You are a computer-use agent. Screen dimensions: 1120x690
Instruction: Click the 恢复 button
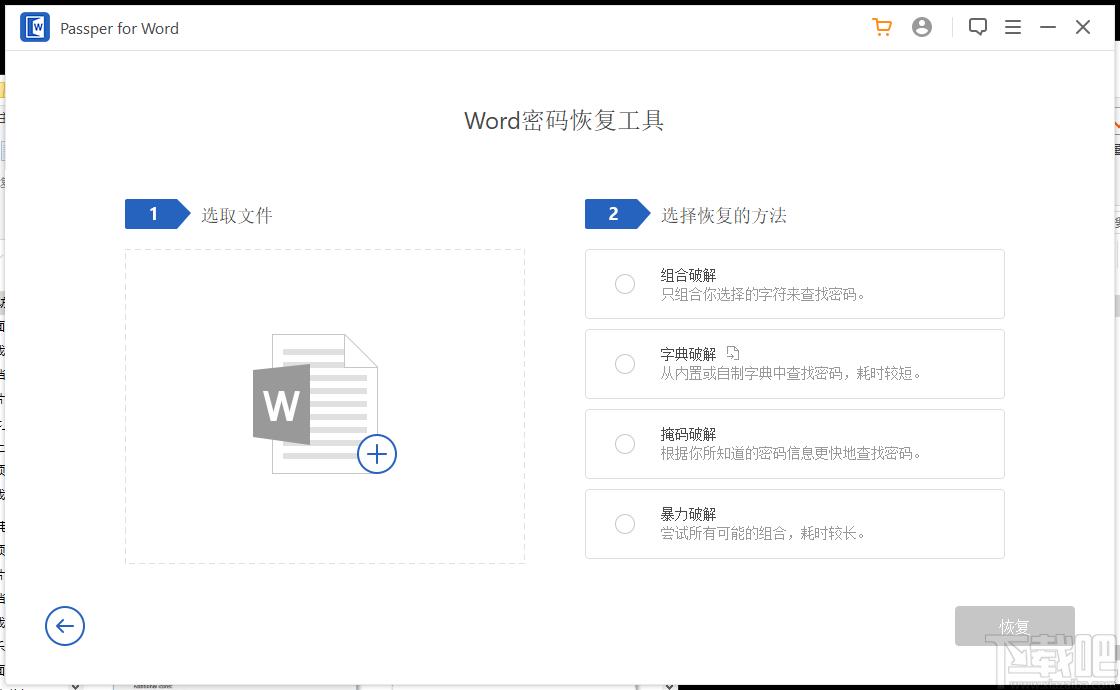coord(1014,626)
